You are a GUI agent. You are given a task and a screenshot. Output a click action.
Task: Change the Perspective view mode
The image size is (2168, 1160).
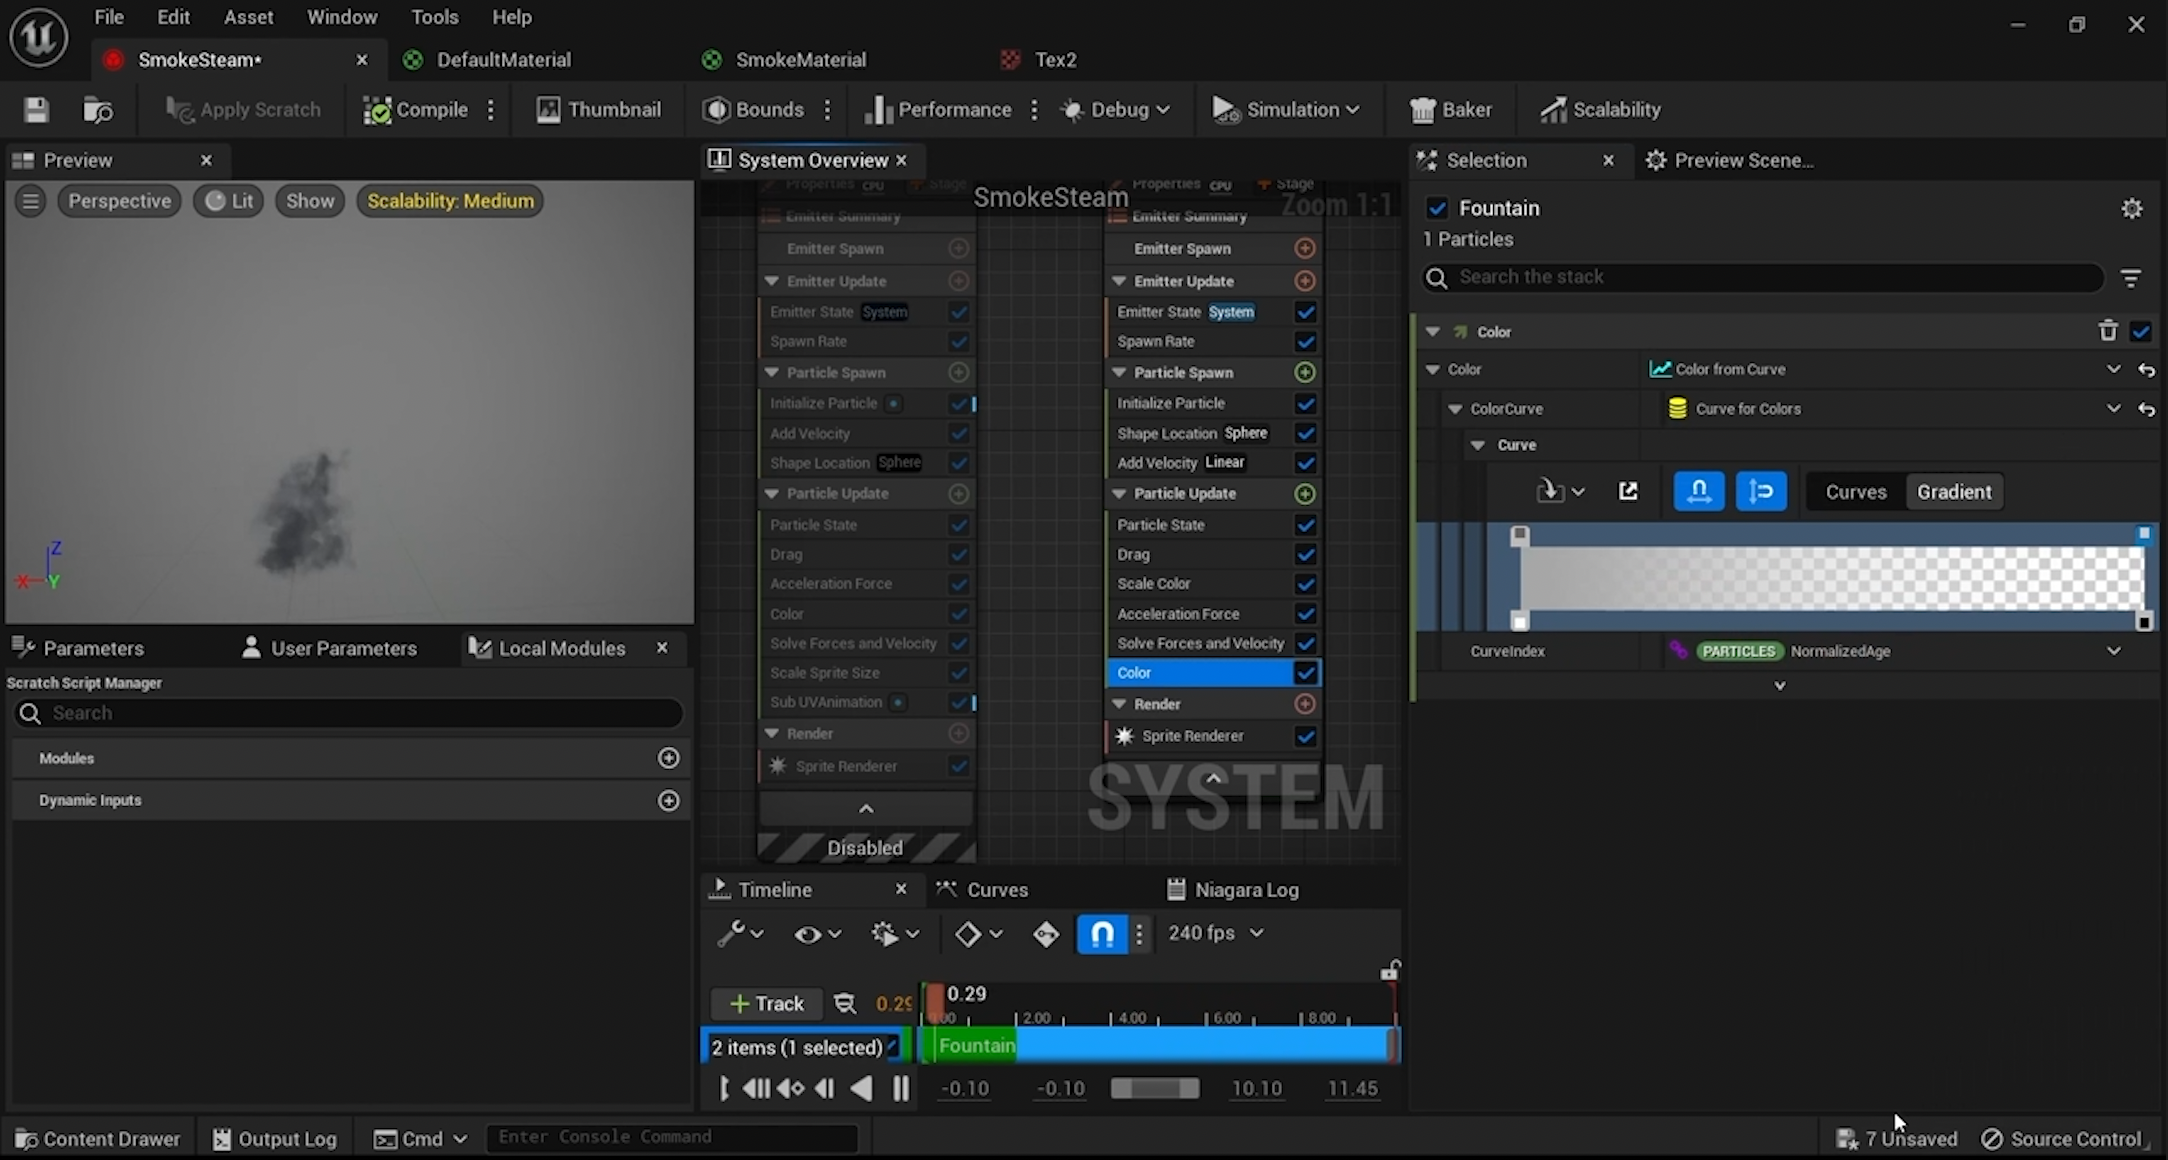(119, 201)
